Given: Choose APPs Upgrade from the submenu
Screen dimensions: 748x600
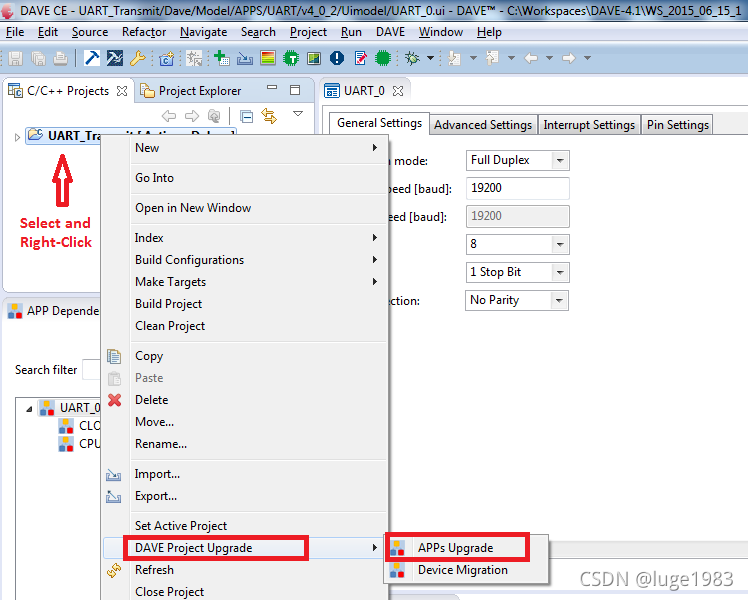Looking at the screenshot, I should click(467, 548).
